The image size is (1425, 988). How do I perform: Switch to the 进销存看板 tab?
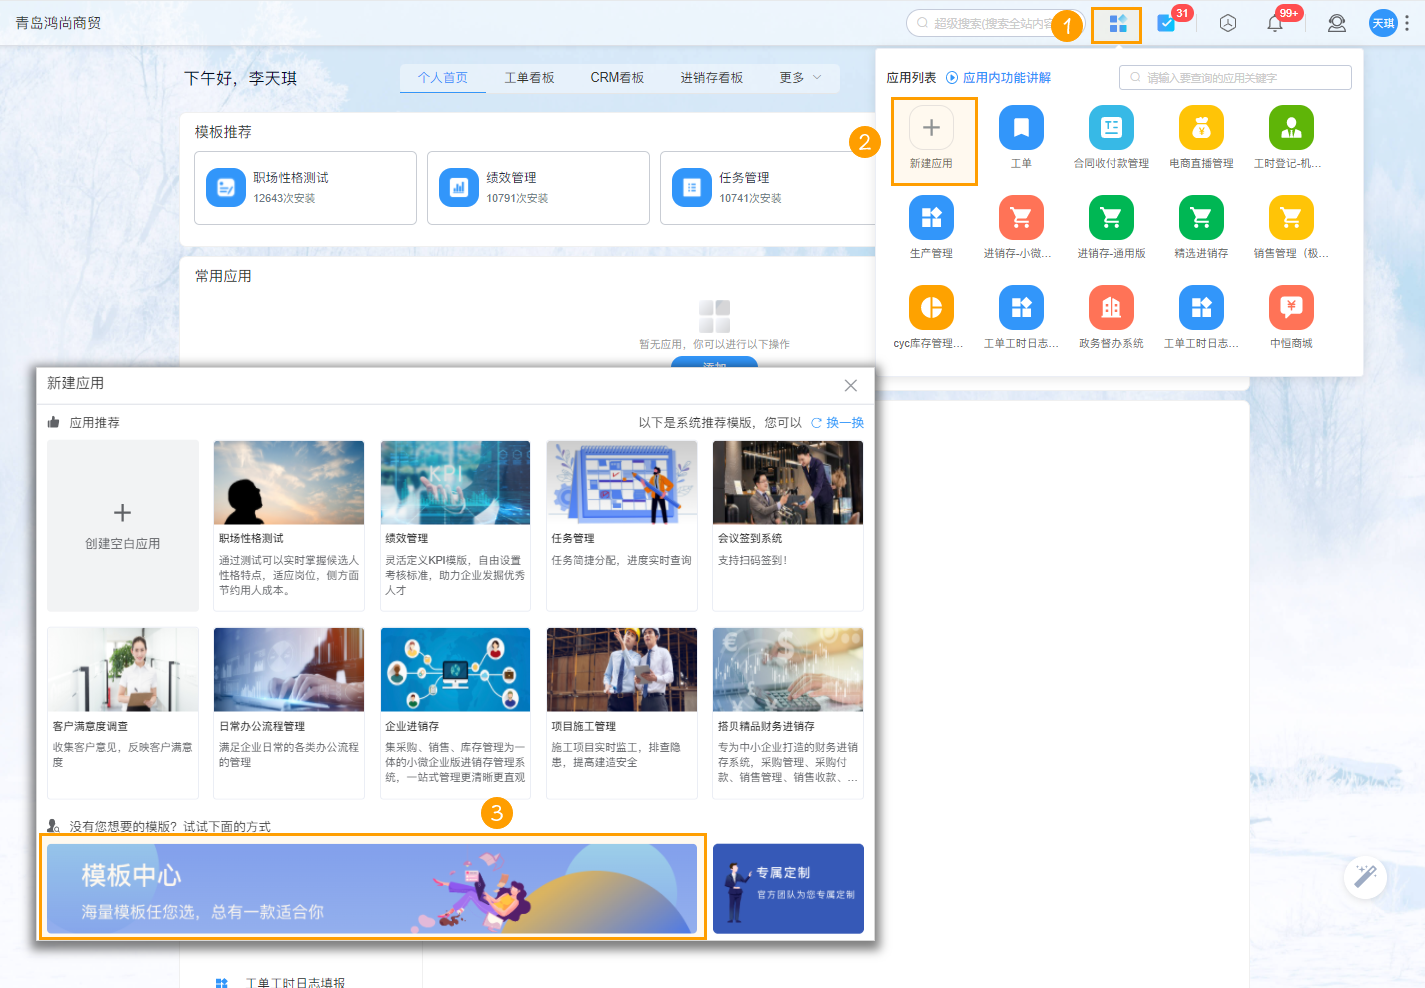(713, 77)
